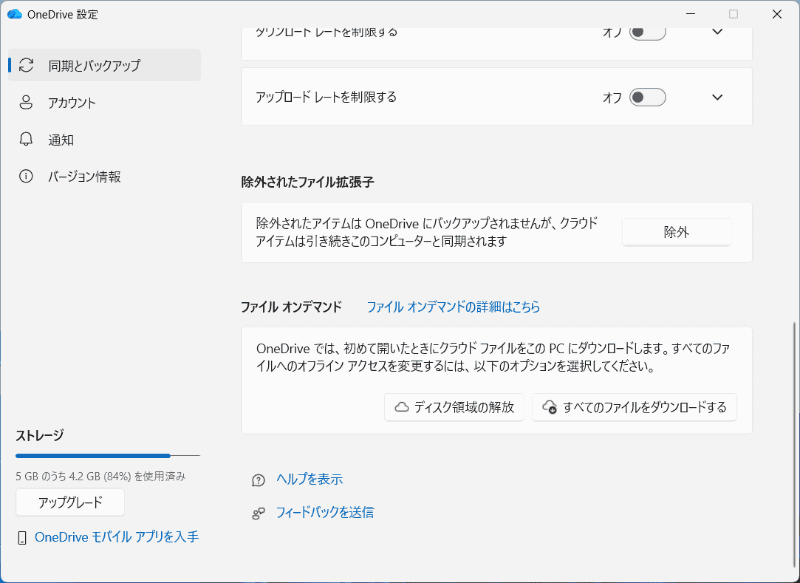Click the sync arrows icon beside 同期とバックアップ
The width and height of the screenshot is (800, 583).
pyautogui.click(x=26, y=65)
